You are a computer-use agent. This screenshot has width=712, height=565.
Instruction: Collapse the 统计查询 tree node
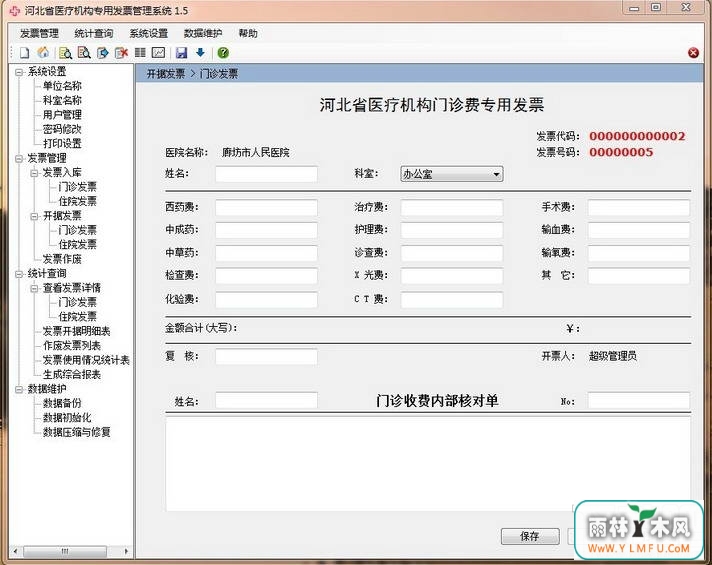19,274
